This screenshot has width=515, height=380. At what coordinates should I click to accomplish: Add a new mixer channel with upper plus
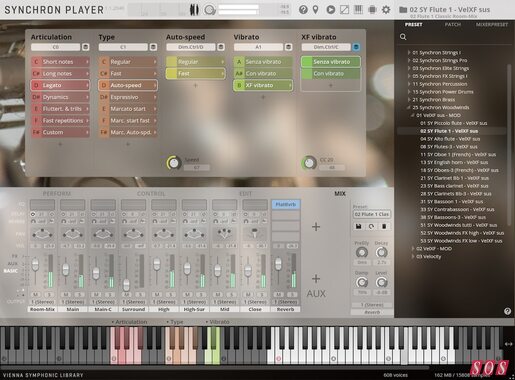[x=316, y=227]
